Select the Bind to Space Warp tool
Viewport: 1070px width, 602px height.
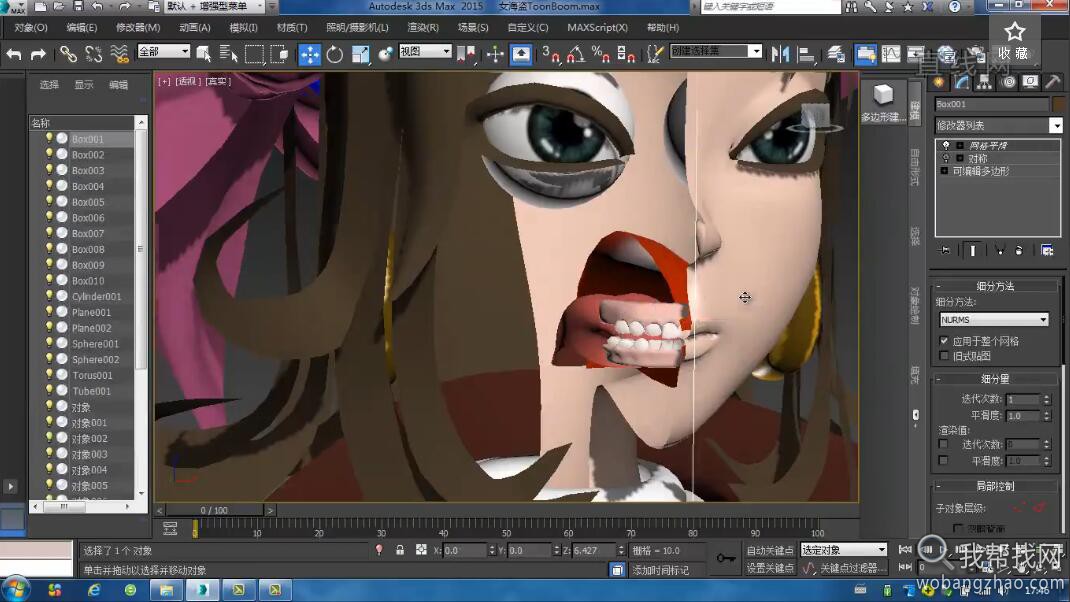119,54
